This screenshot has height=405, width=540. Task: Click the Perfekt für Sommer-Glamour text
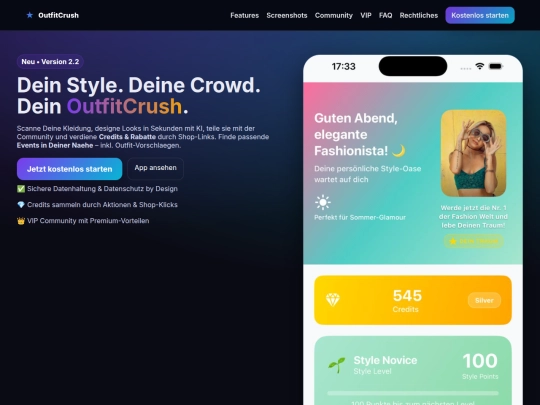pos(360,217)
